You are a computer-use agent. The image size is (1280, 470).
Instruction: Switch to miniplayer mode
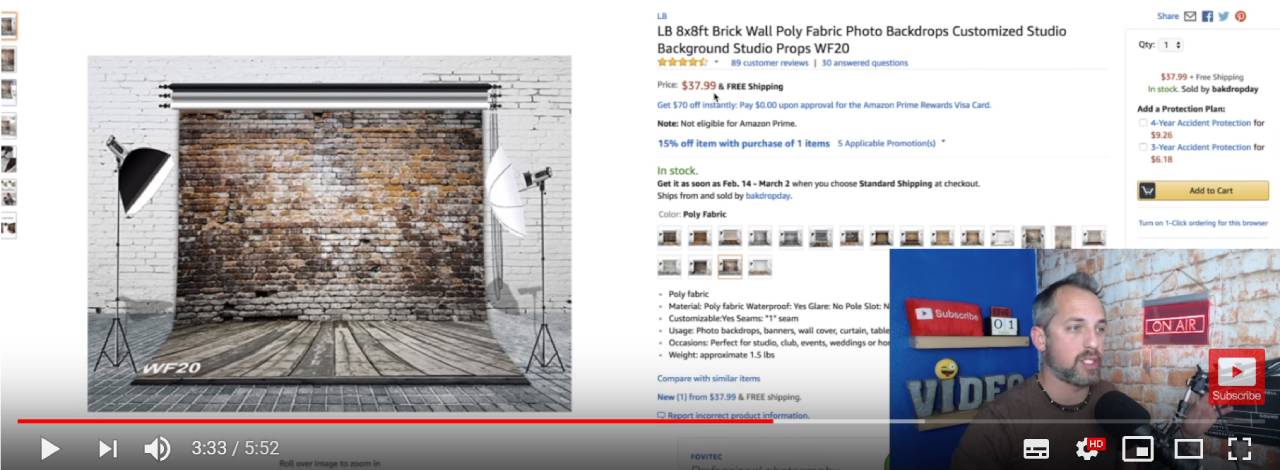click(1138, 449)
